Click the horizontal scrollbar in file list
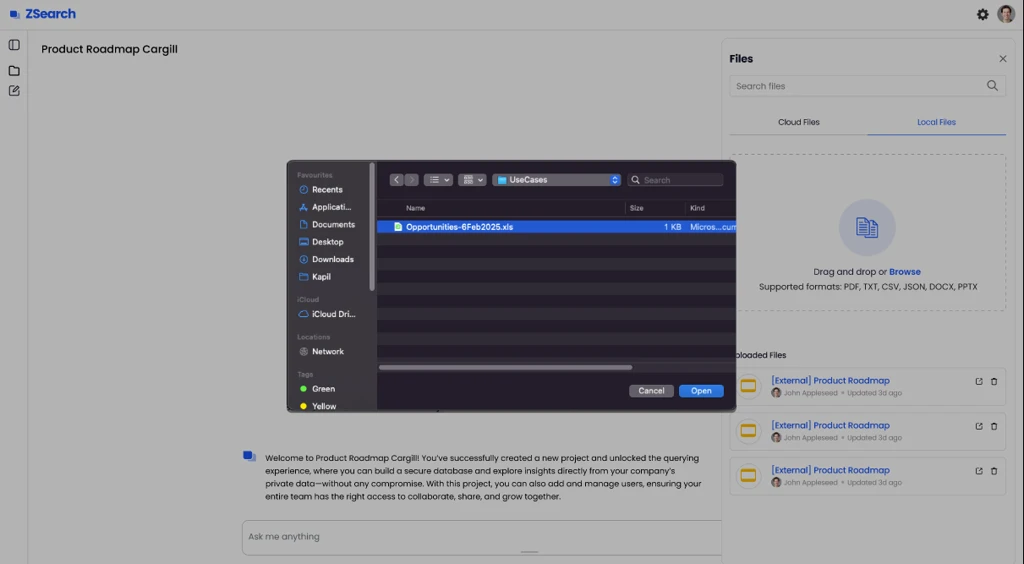1024x564 pixels. click(x=505, y=367)
